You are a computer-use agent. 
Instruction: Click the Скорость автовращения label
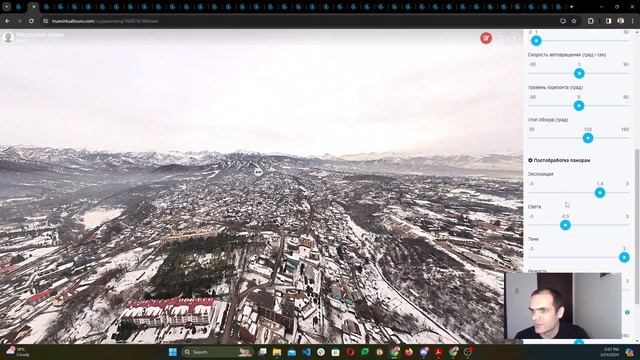(567, 55)
